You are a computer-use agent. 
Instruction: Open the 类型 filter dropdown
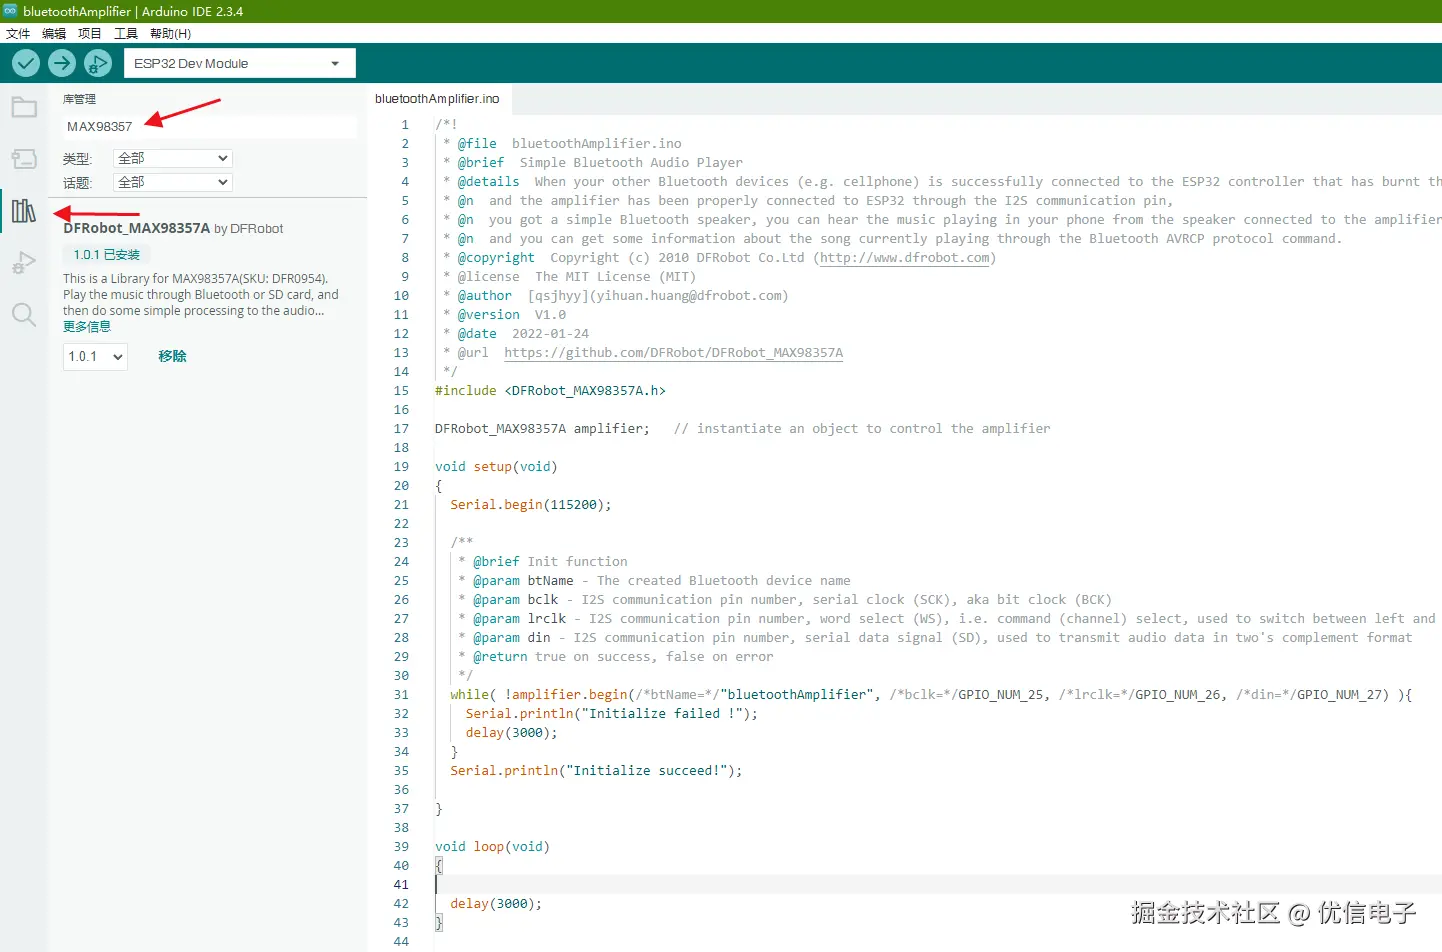tap(173, 158)
